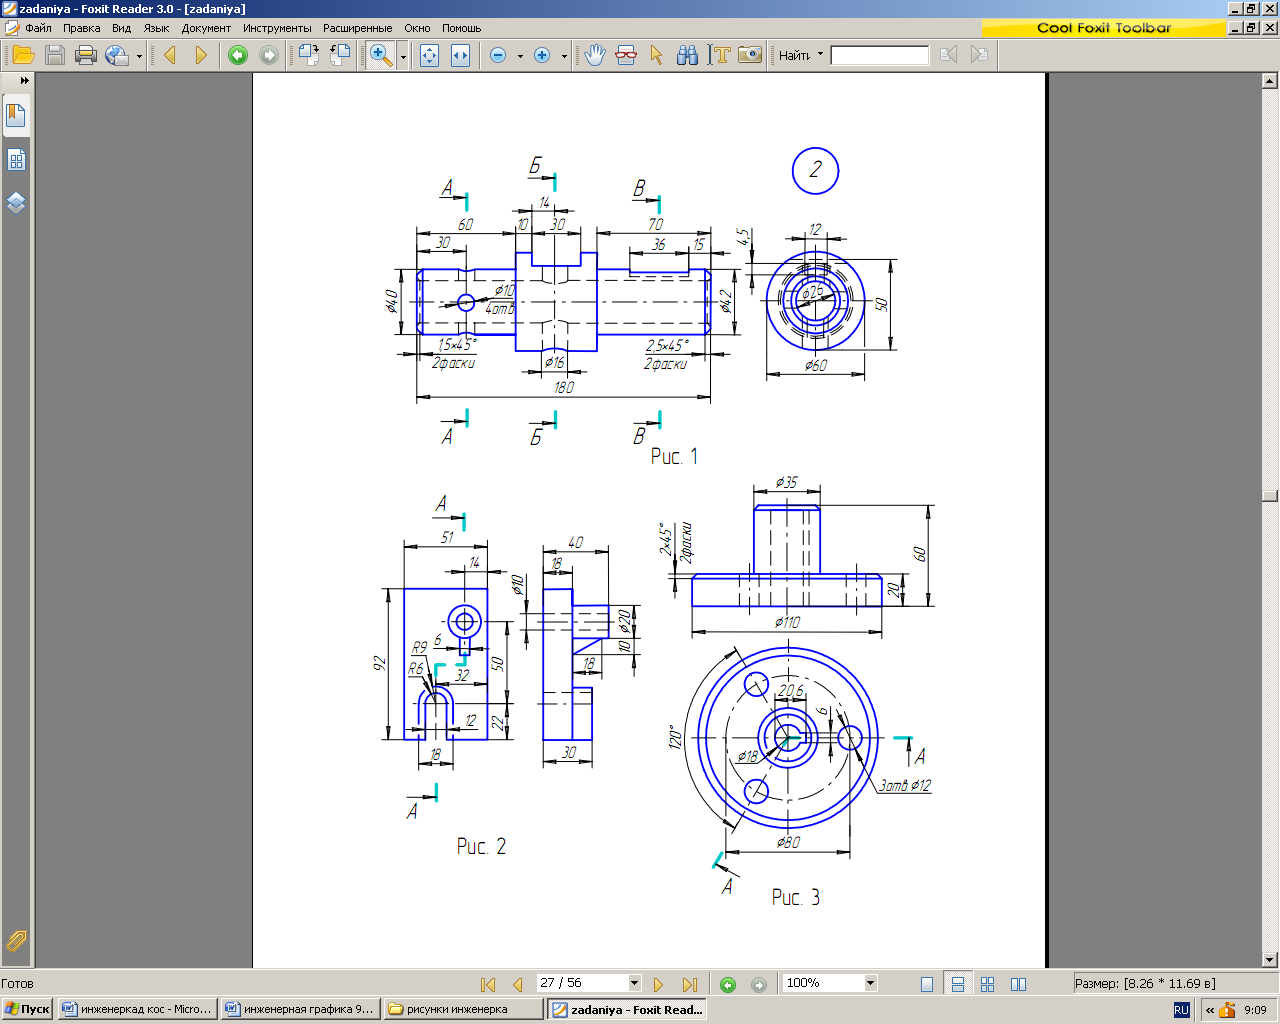
Task: Click green previous view button in status bar
Action: [728, 984]
